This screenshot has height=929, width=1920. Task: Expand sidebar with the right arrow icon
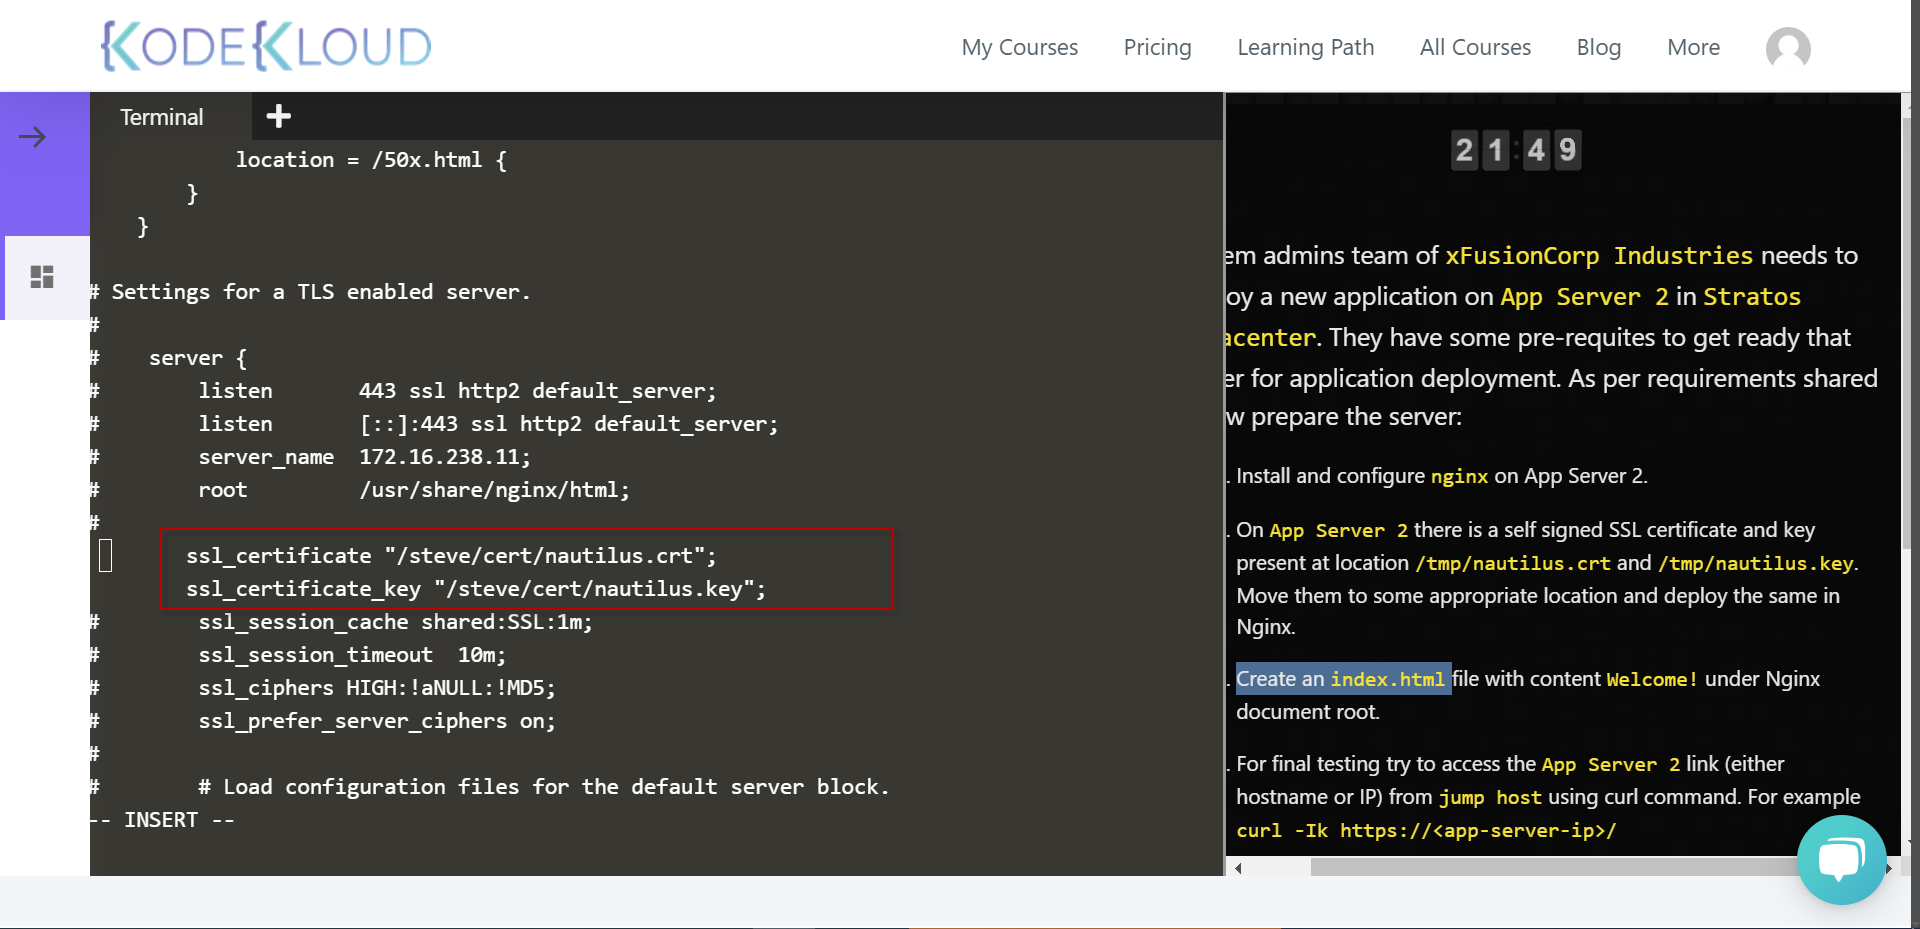pos(33,137)
